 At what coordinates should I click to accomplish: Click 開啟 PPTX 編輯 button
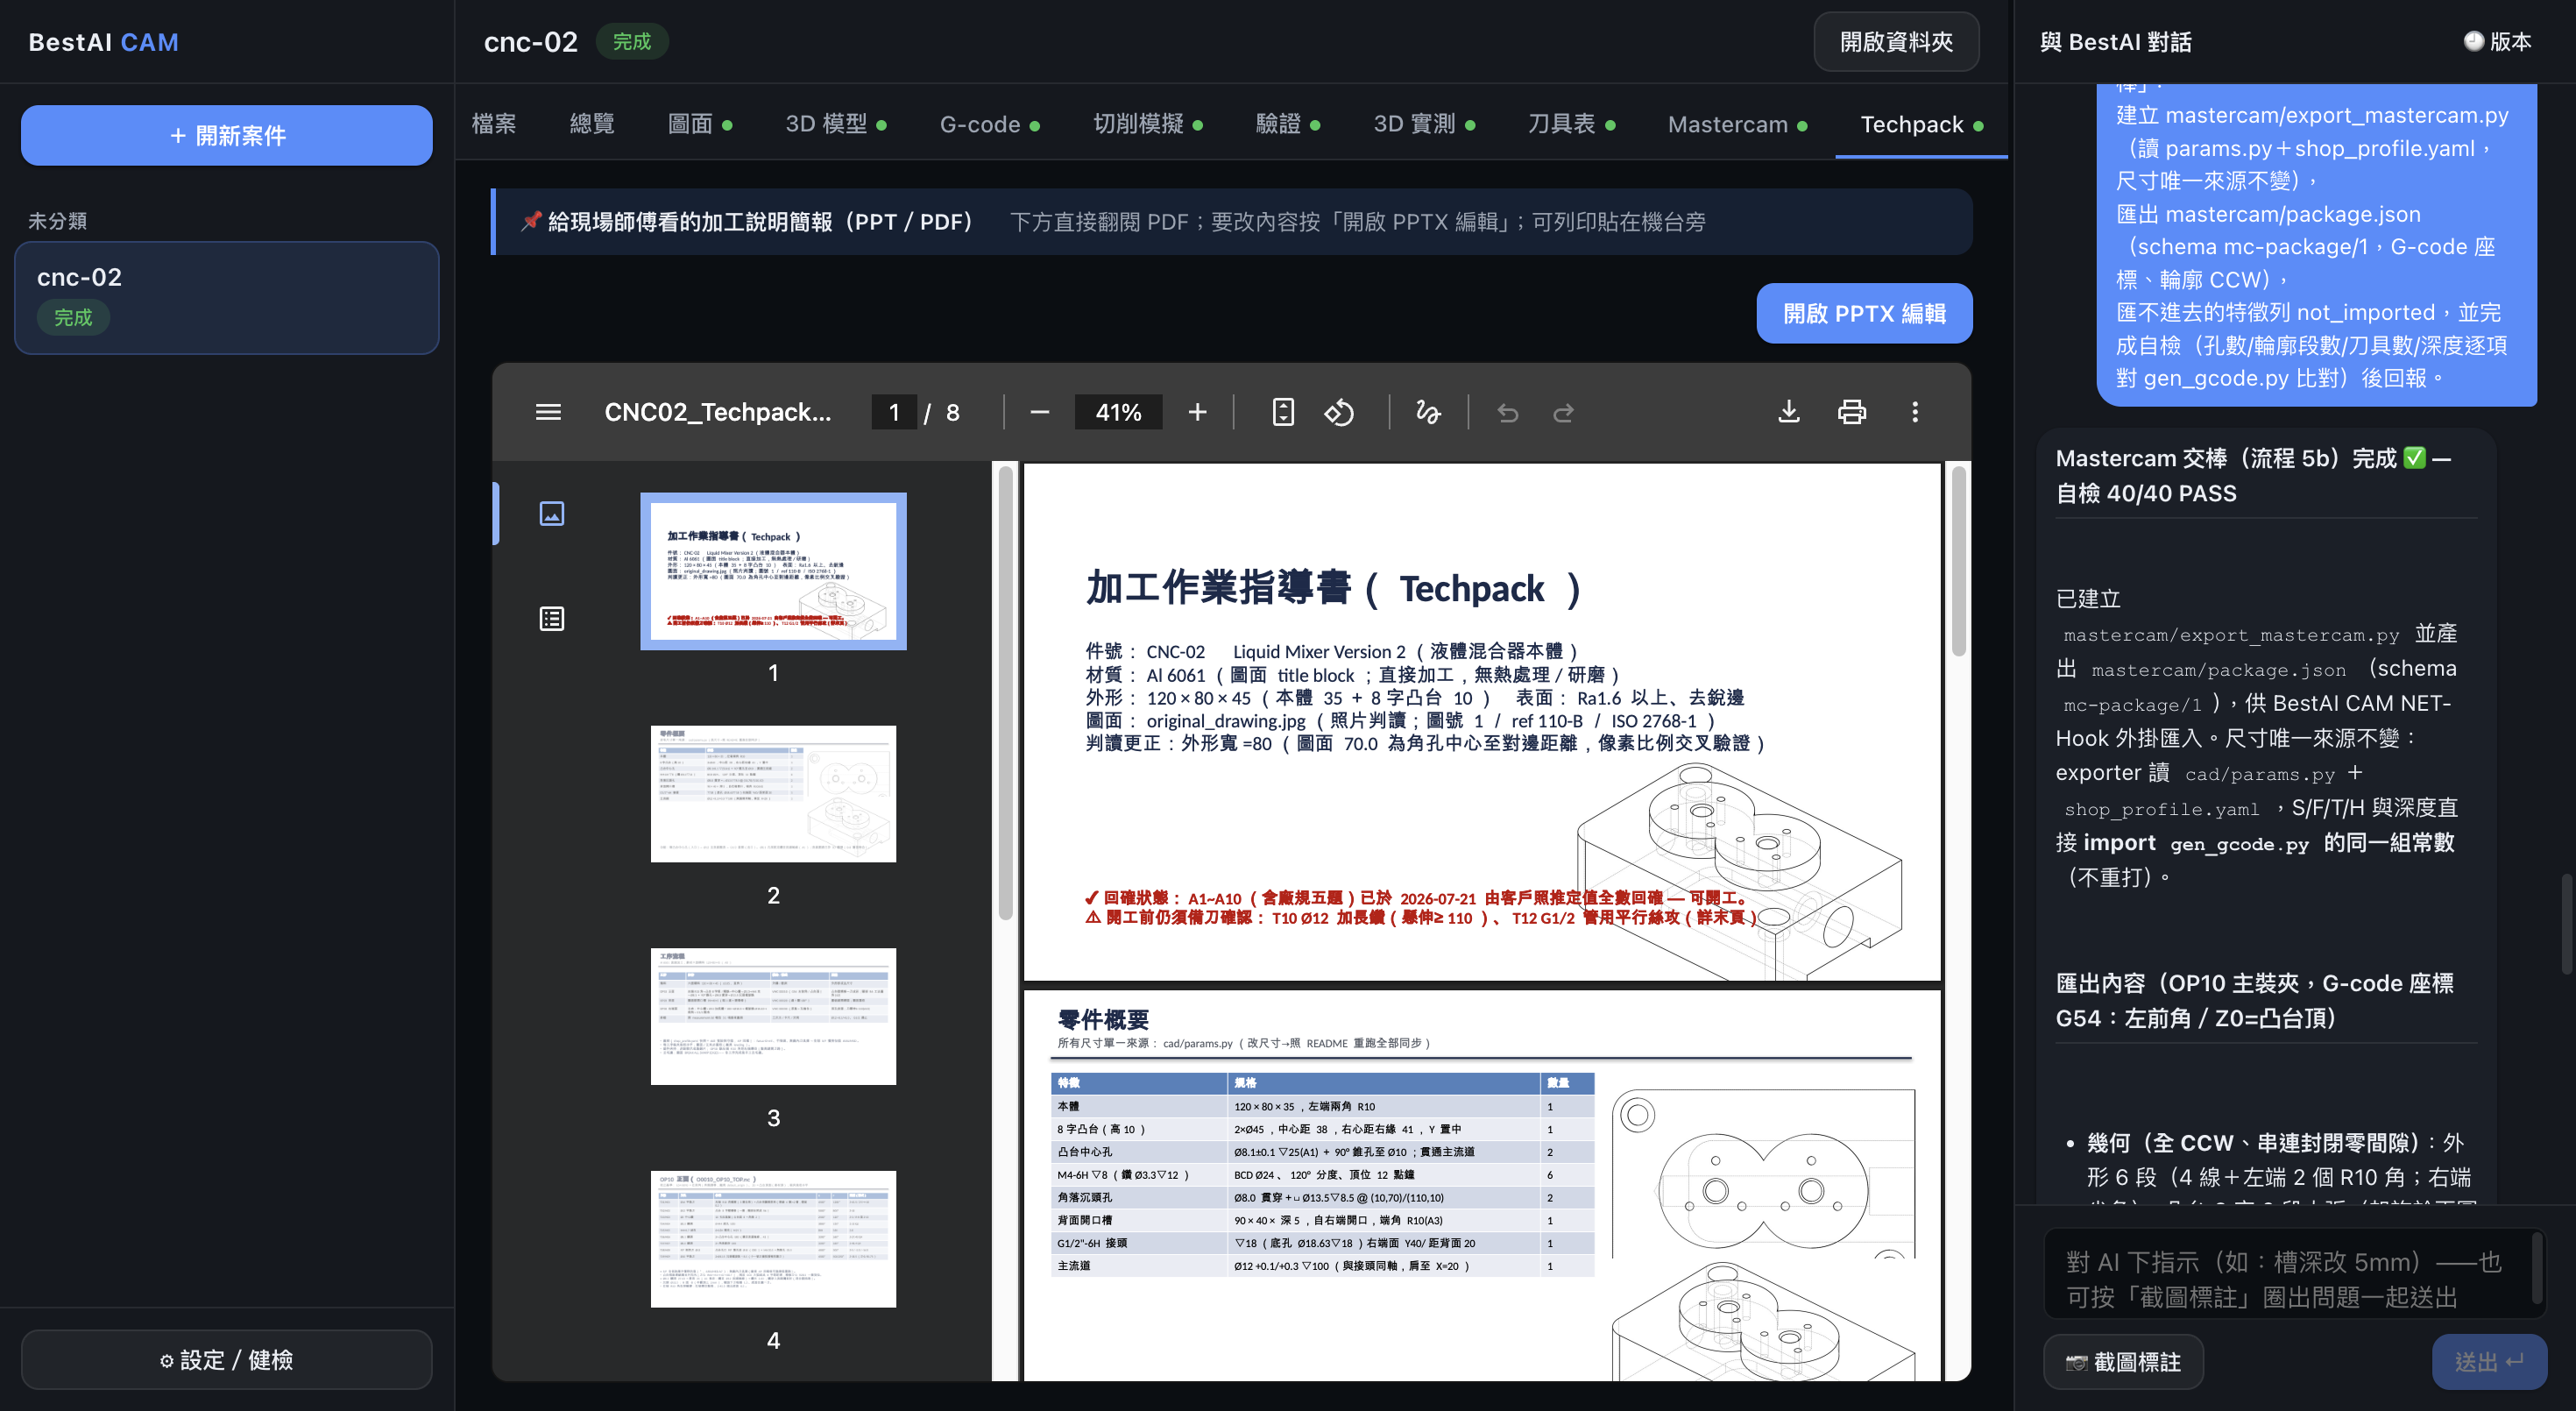pyautogui.click(x=1864, y=313)
